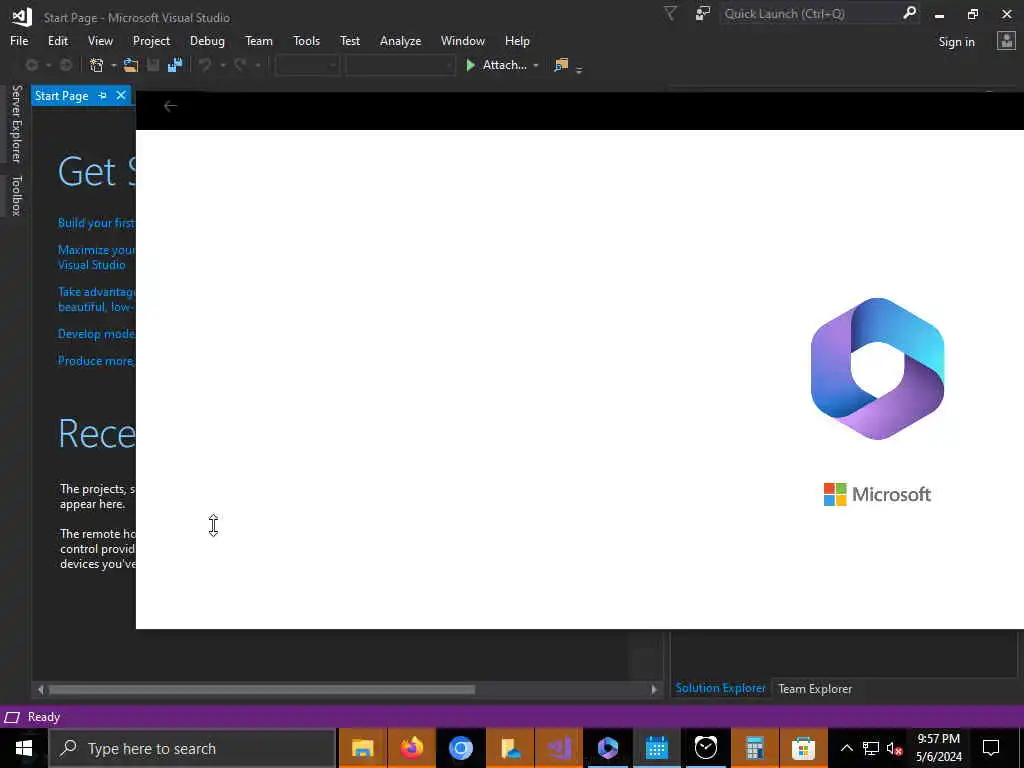The image size is (1024, 768).
Task: Switch to Microsoft 365 taskbar icon
Action: [x=607, y=748]
